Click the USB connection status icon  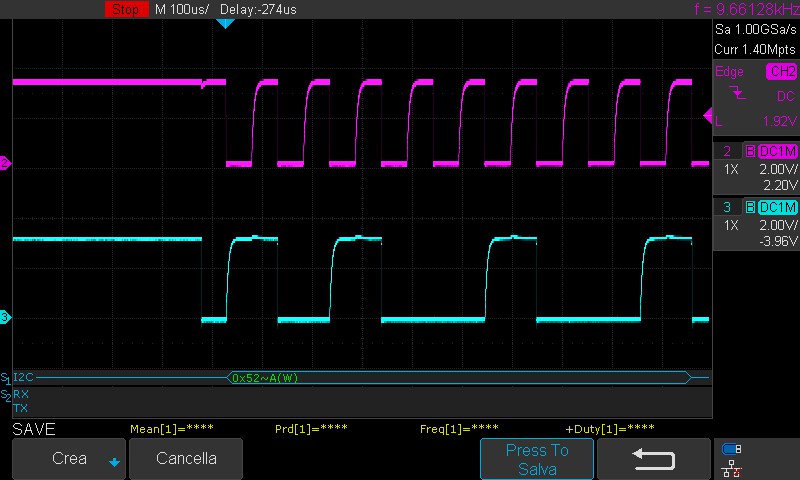731,449
